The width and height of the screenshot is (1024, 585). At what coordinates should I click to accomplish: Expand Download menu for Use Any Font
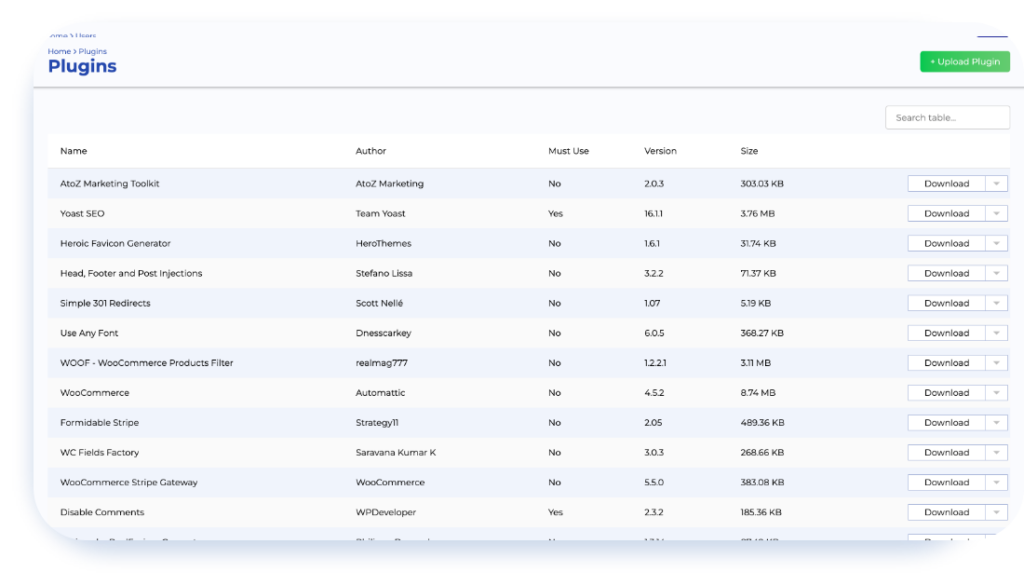pos(996,332)
